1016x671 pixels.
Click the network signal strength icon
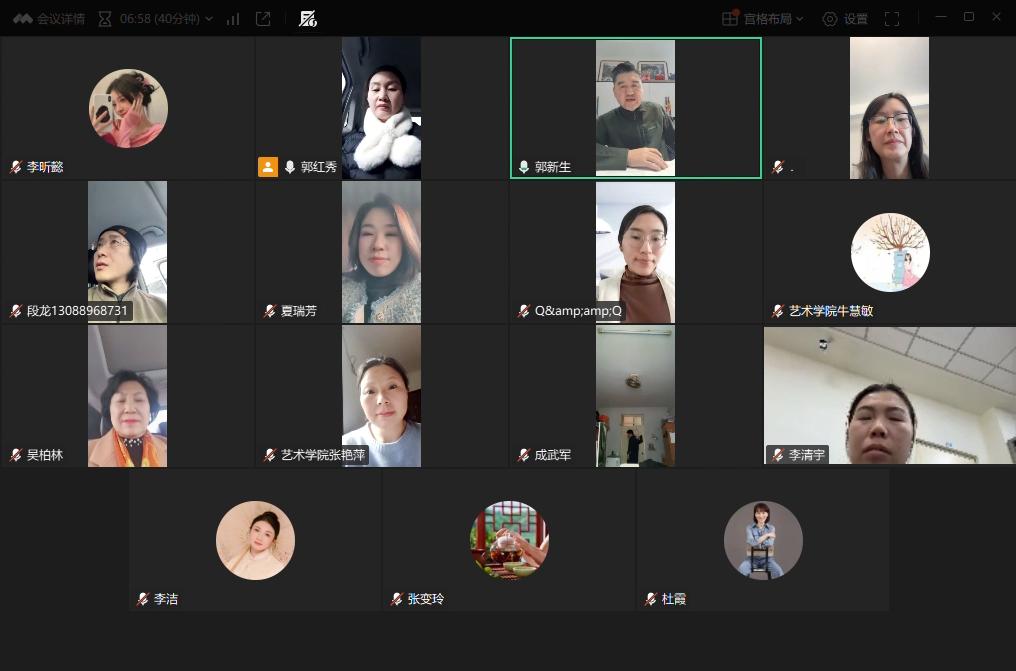tap(233, 18)
